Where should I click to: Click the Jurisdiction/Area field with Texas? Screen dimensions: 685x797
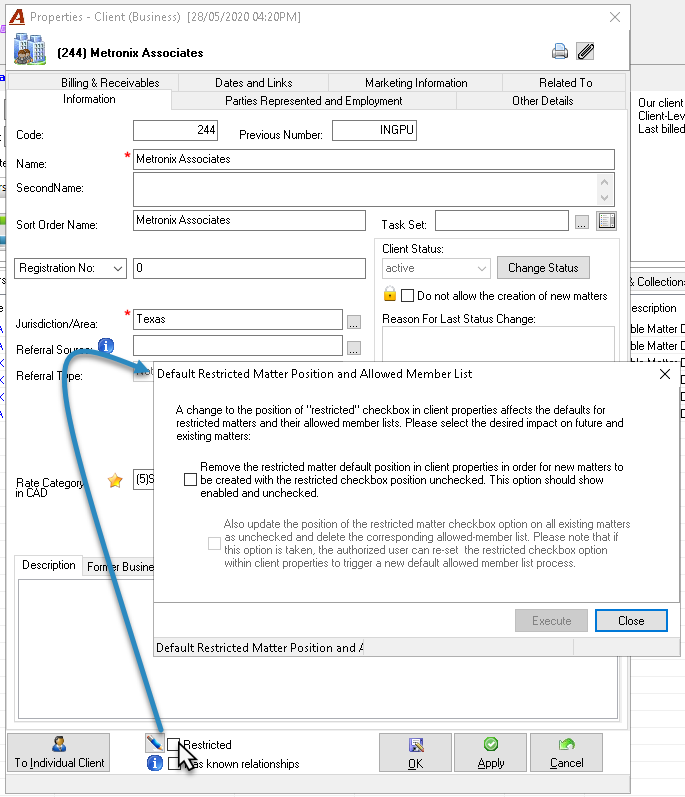(x=237, y=319)
